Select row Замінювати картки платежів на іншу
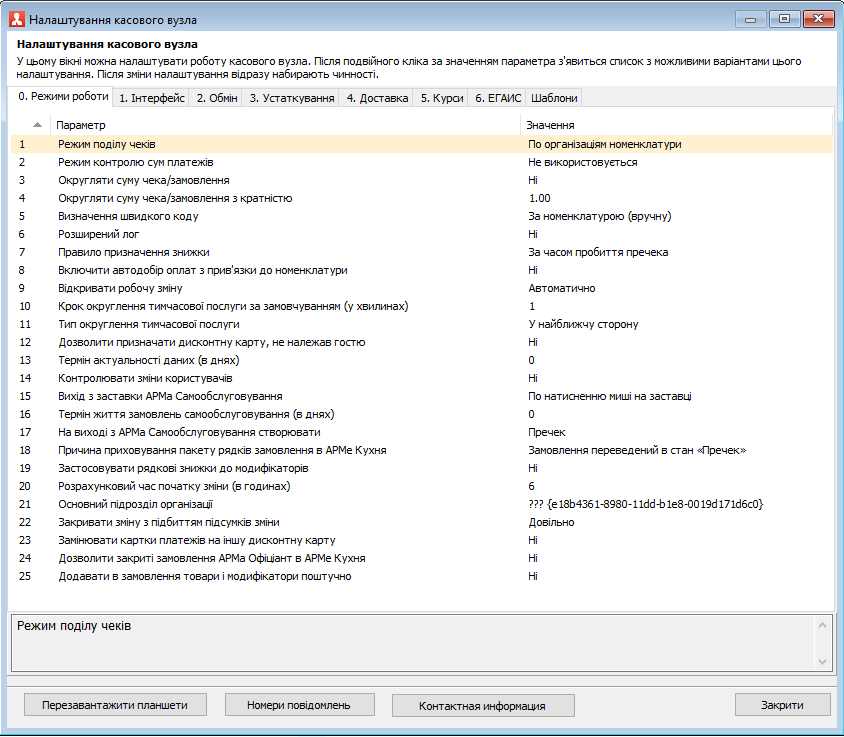Screen dimensions: 844x737 421,541
